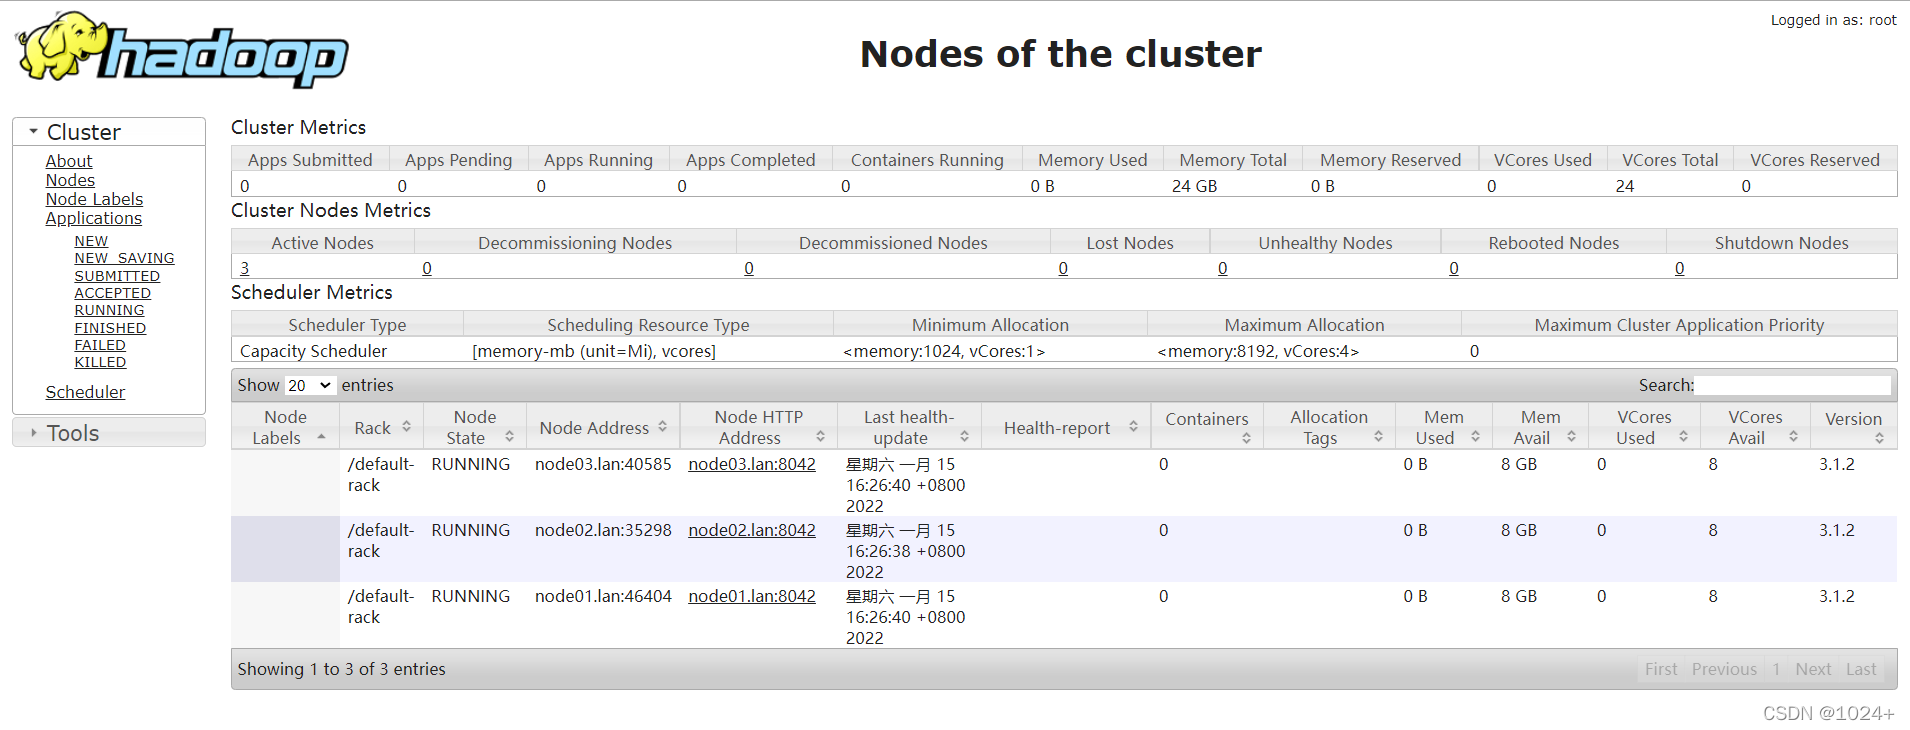The width and height of the screenshot is (1910, 730).
Task: Show NEW_SAVING applications
Action: 124,258
